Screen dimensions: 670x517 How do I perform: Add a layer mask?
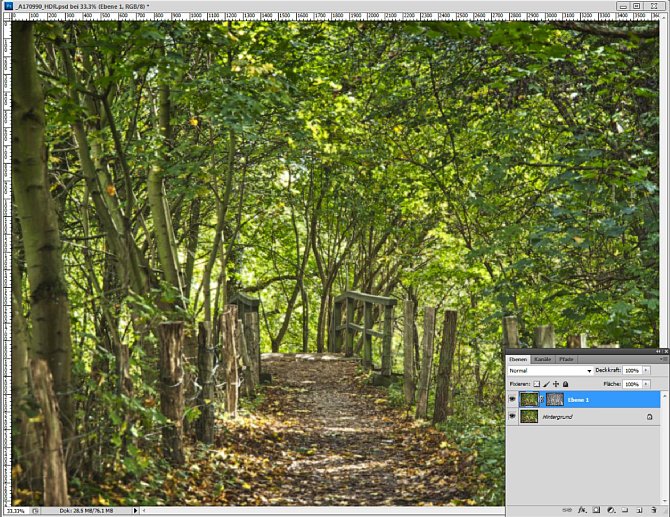[x=597, y=510]
